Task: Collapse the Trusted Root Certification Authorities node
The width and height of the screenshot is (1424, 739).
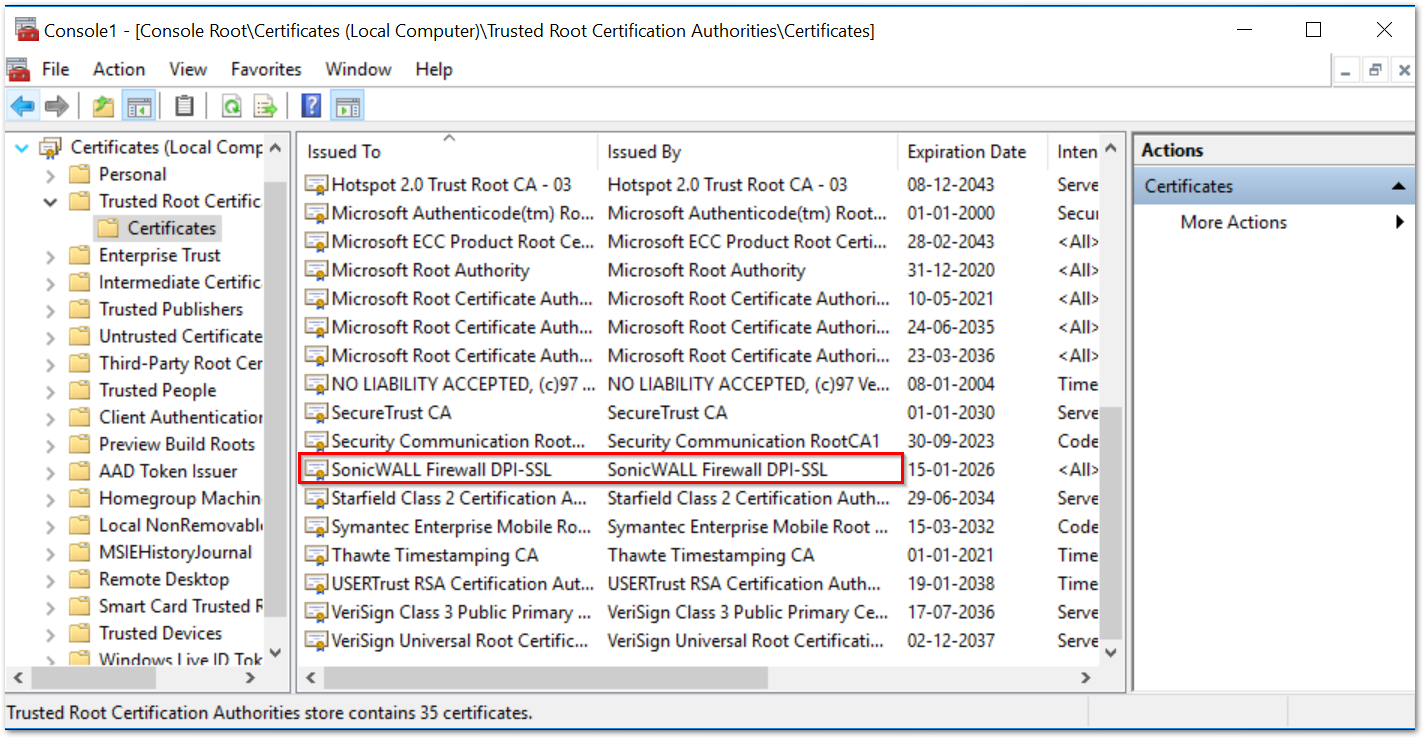Action: click(x=50, y=201)
